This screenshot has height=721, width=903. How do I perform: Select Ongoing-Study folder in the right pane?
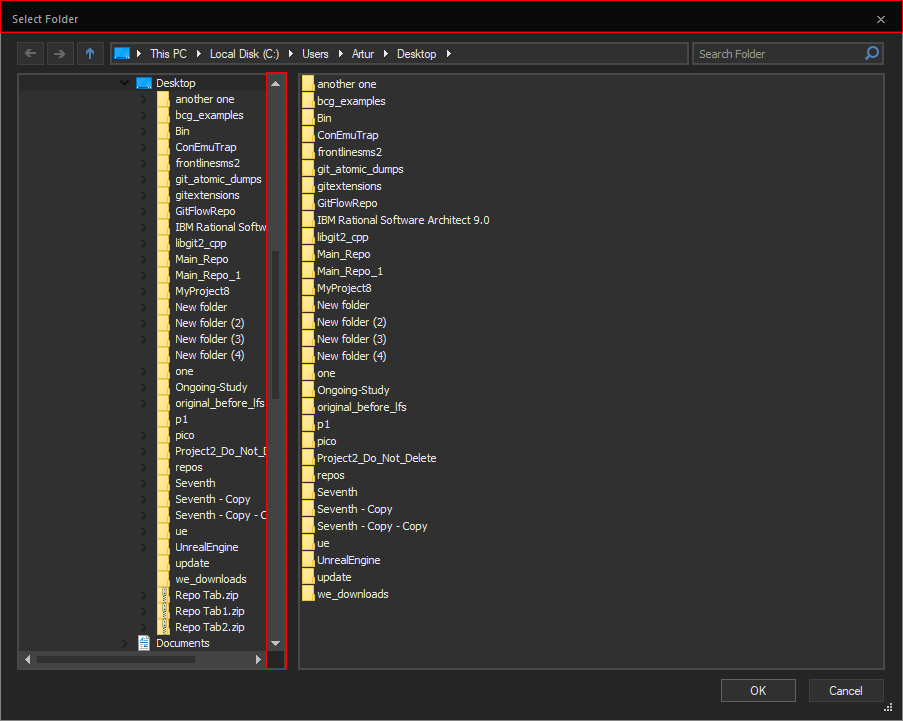click(353, 390)
